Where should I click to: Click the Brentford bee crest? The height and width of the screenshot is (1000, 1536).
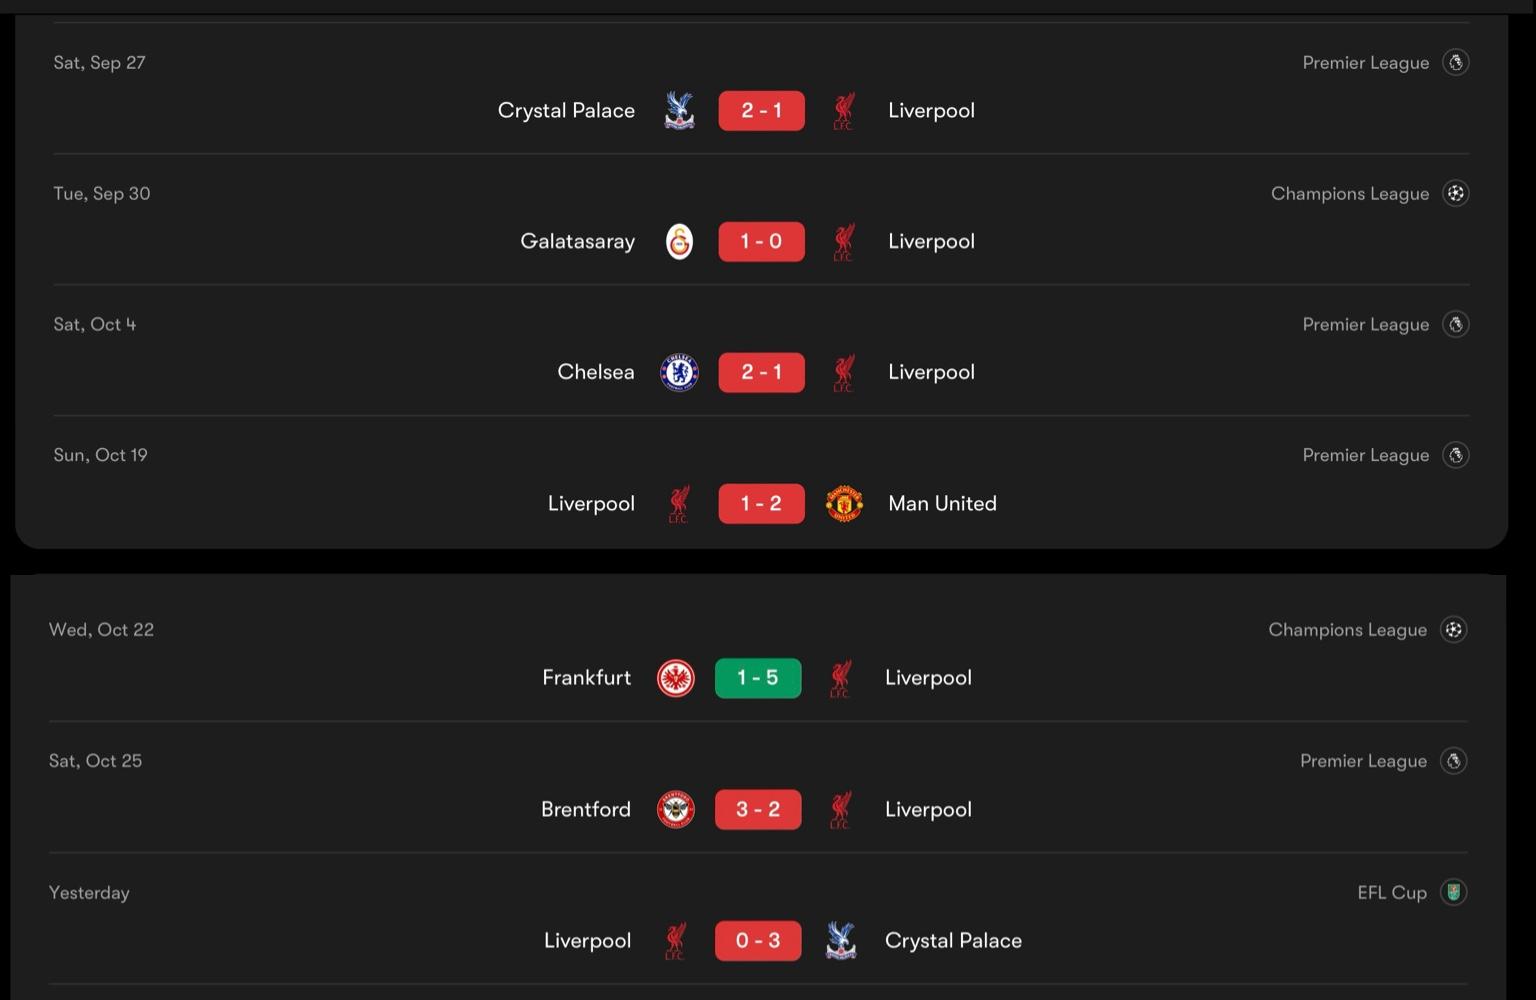coord(676,809)
